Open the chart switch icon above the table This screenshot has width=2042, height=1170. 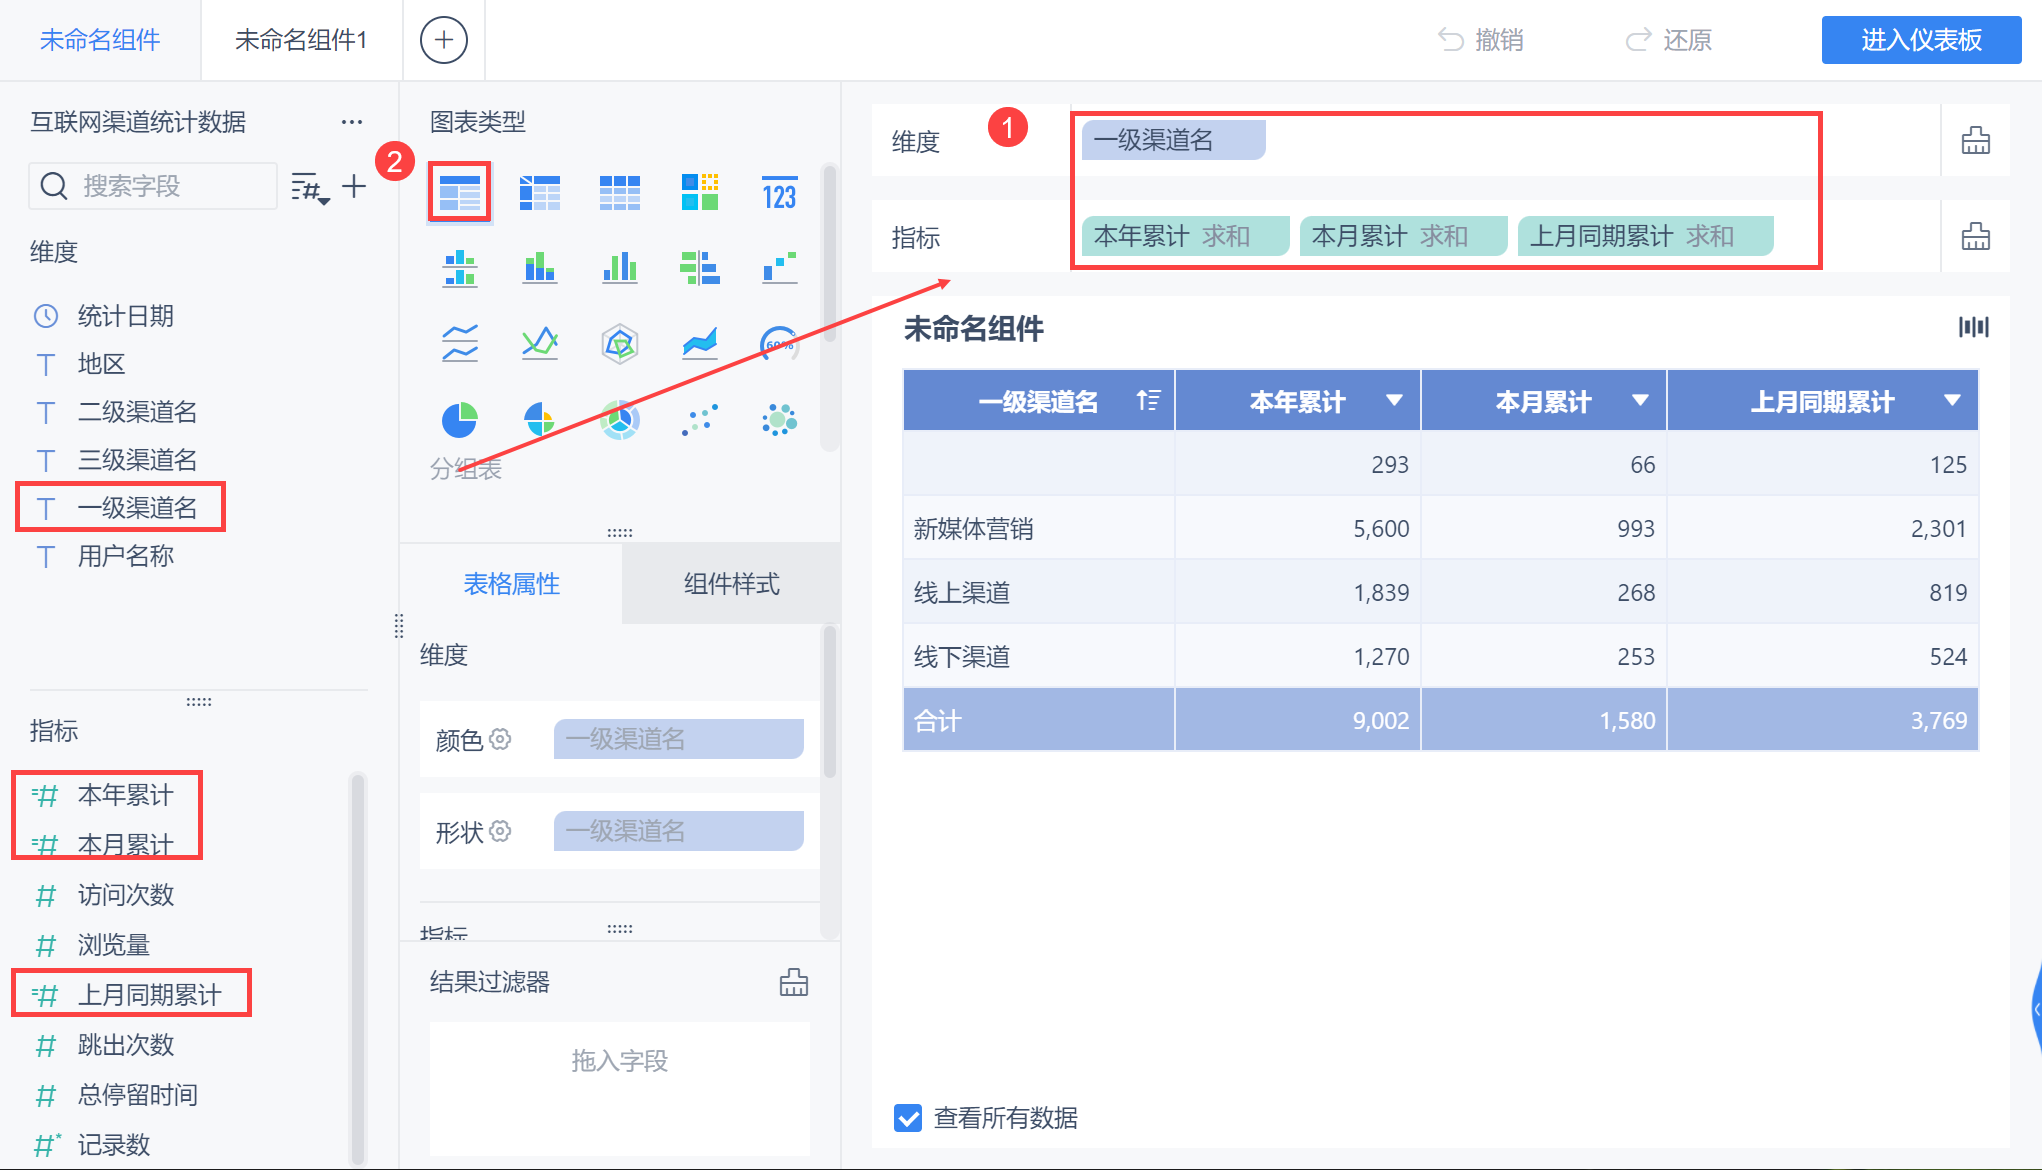(x=1973, y=326)
